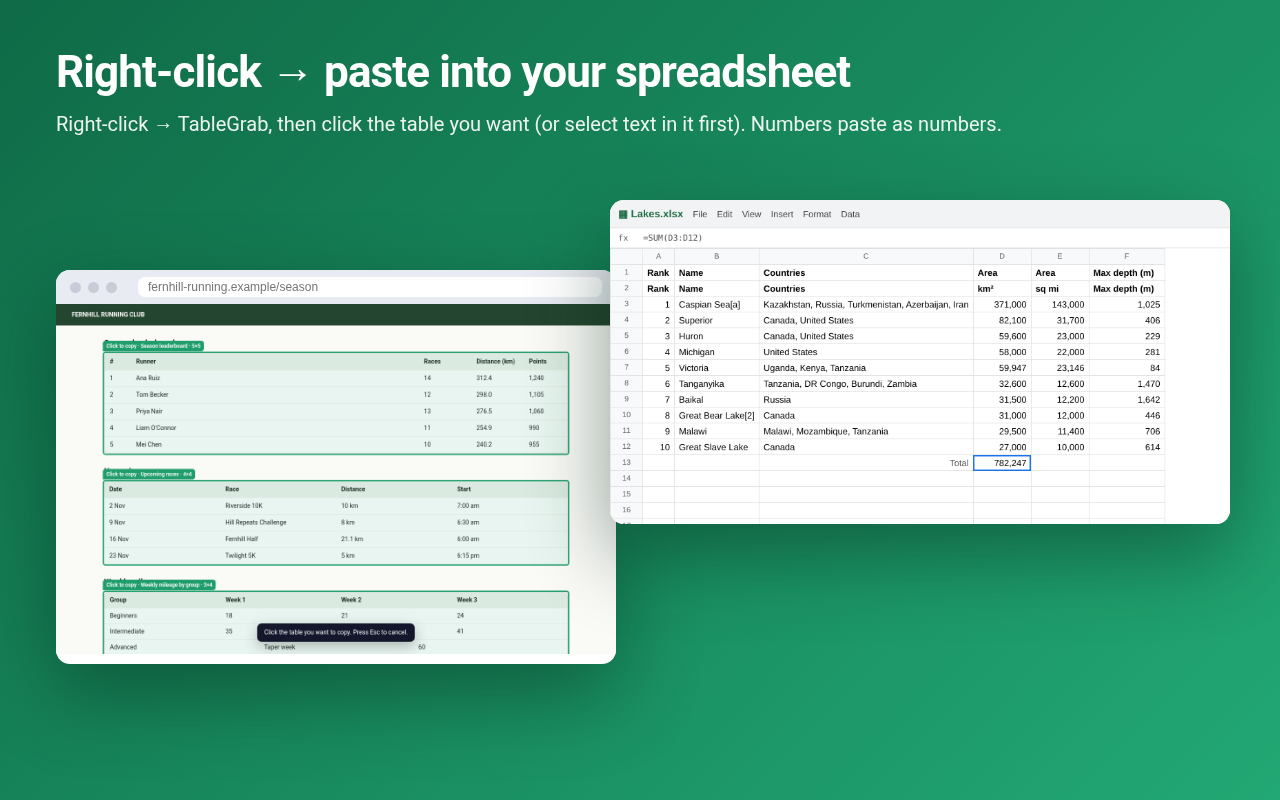Open the Edit menu in Lakes.xlsx

point(724,214)
